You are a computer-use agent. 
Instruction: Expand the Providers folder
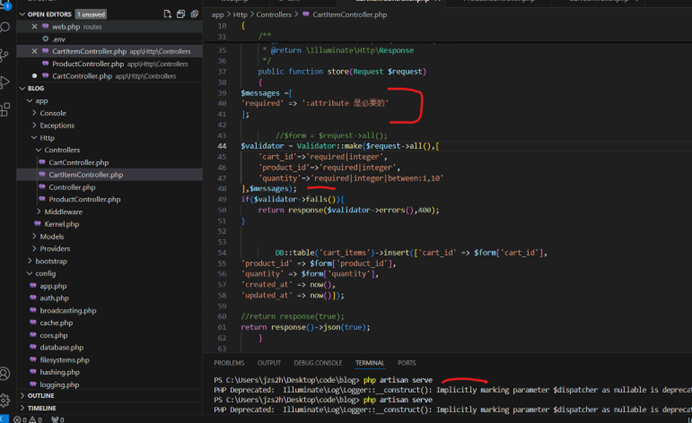point(34,249)
